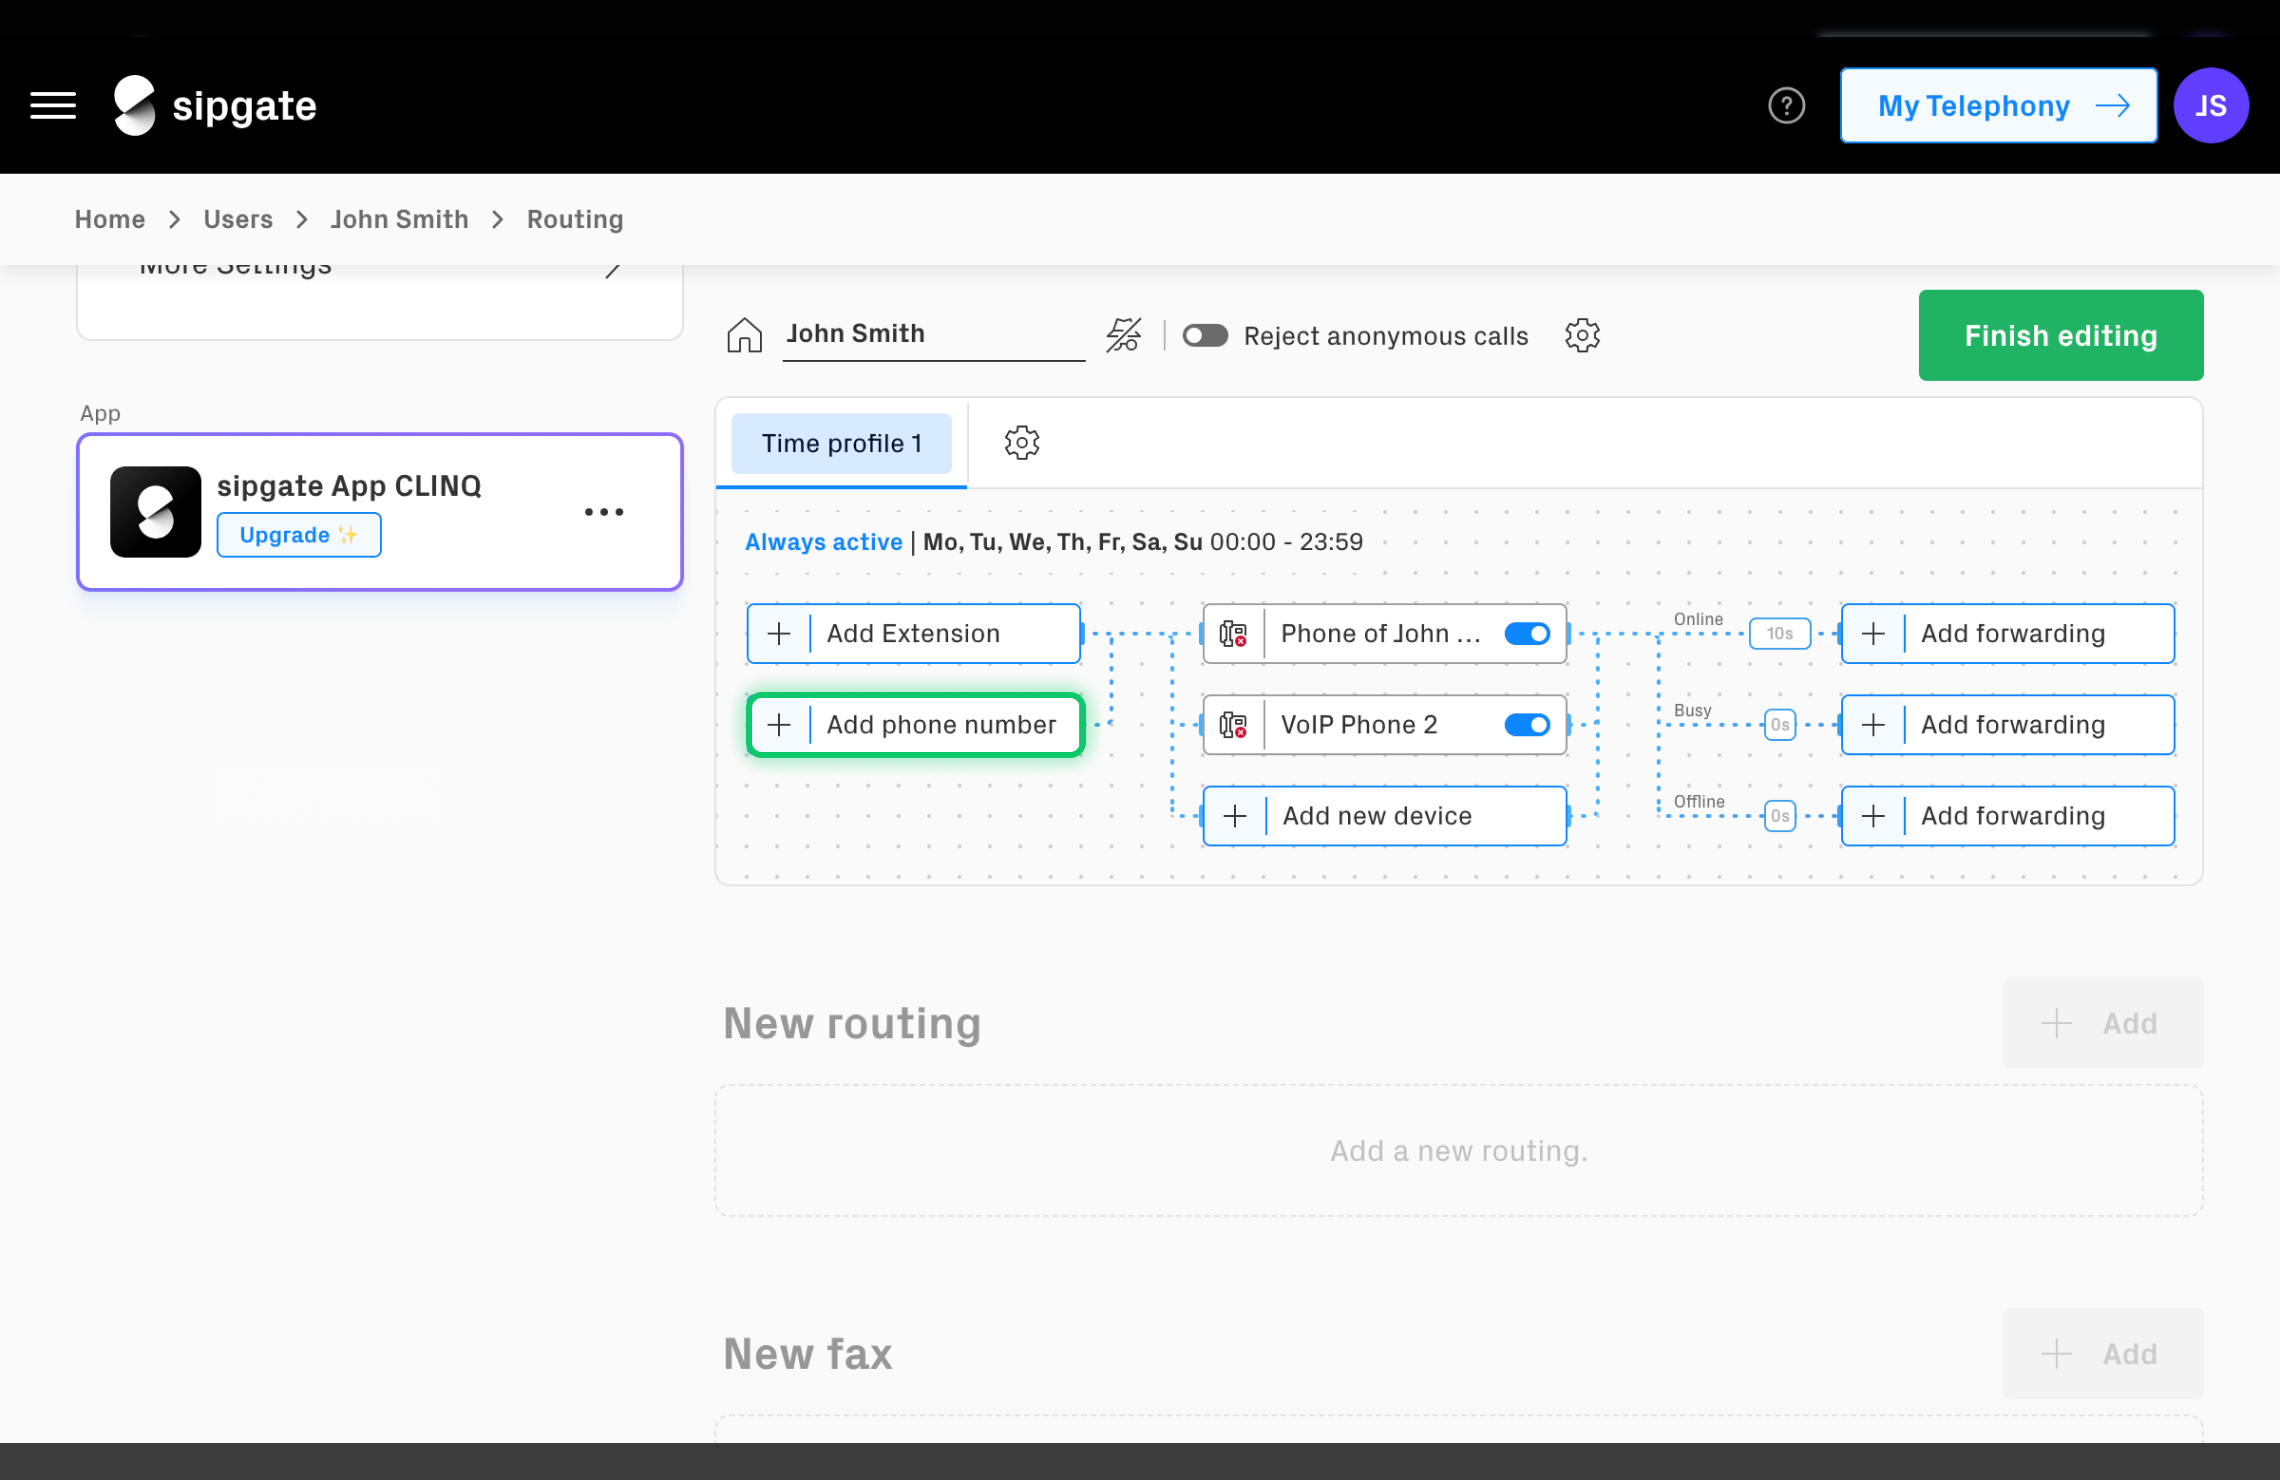Open the help question mark icon
Image resolution: width=2280 pixels, height=1480 pixels.
click(1786, 105)
